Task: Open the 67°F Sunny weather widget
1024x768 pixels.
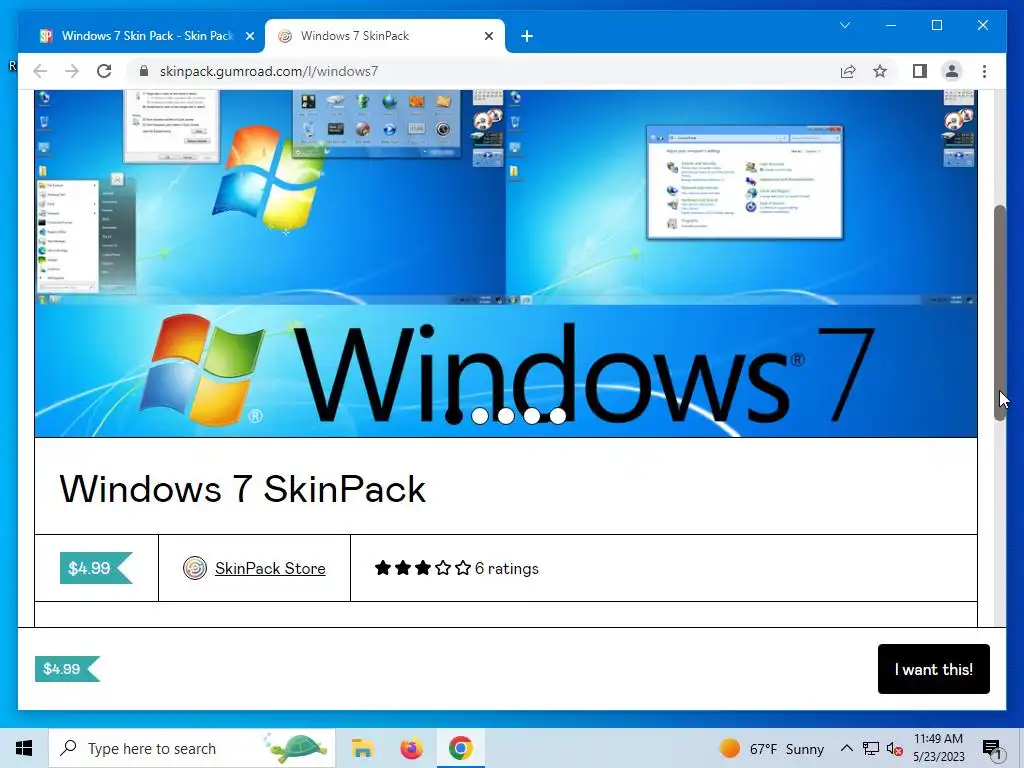Action: click(771, 748)
